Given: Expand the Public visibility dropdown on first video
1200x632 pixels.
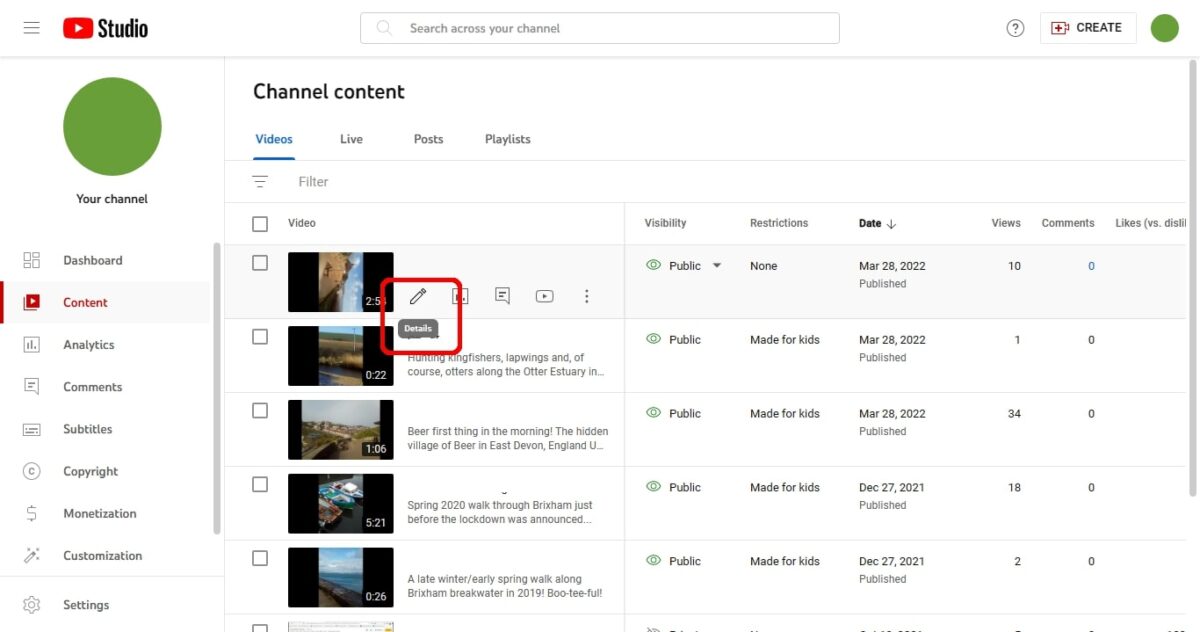Looking at the screenshot, I should [717, 266].
